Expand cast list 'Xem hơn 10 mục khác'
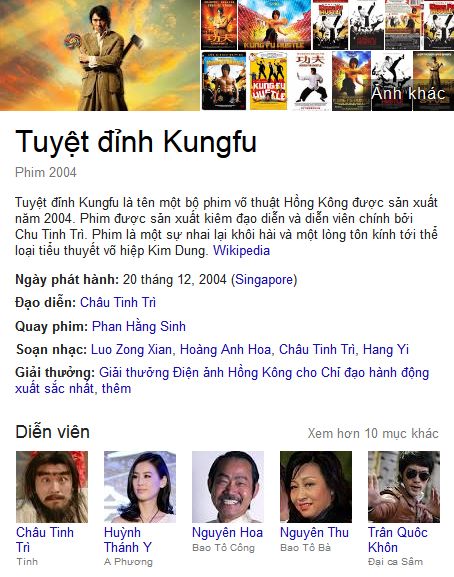Viewport: 454px width, 577px height. 373,433
